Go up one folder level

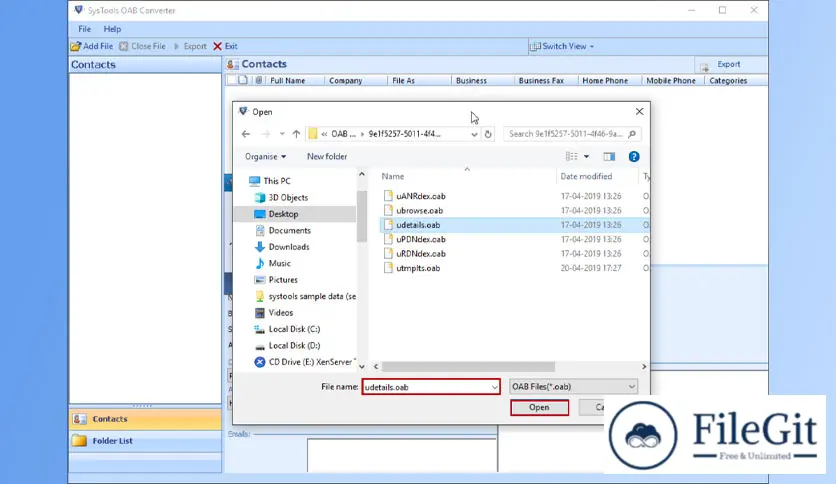pyautogui.click(x=296, y=134)
